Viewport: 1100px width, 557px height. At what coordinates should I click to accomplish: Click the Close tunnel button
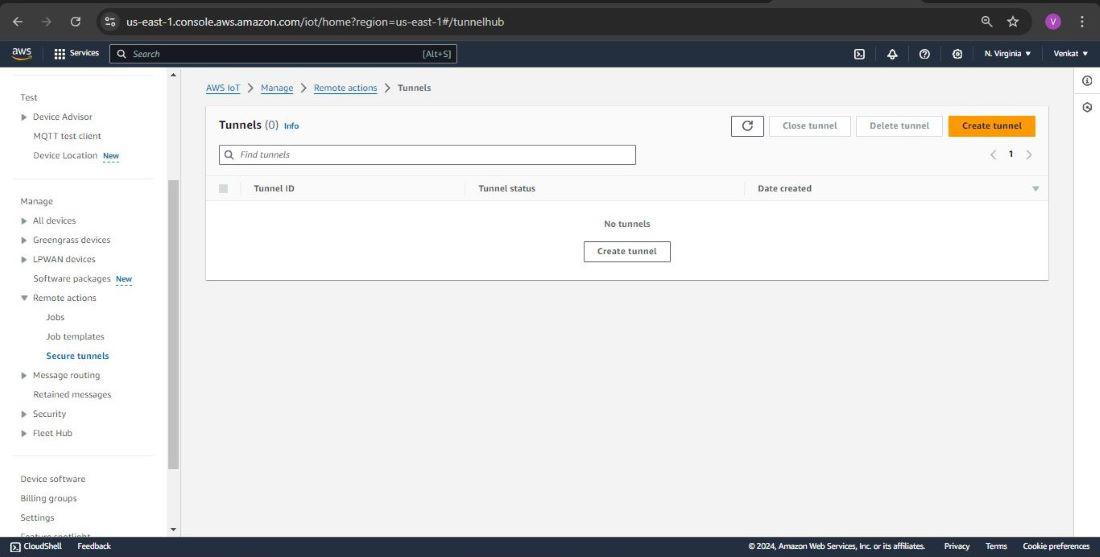810,126
